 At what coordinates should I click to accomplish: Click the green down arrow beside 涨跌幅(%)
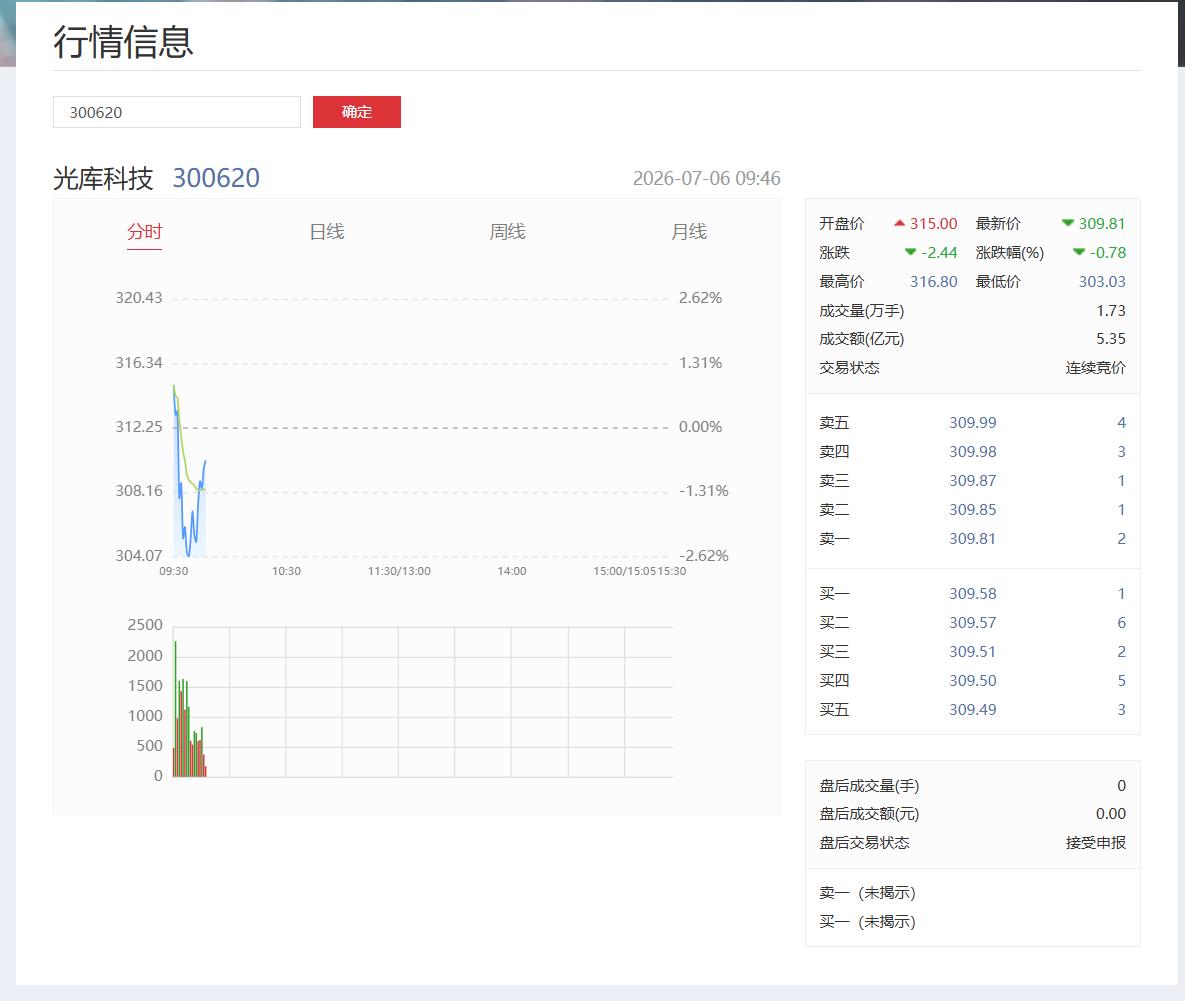coord(1079,252)
